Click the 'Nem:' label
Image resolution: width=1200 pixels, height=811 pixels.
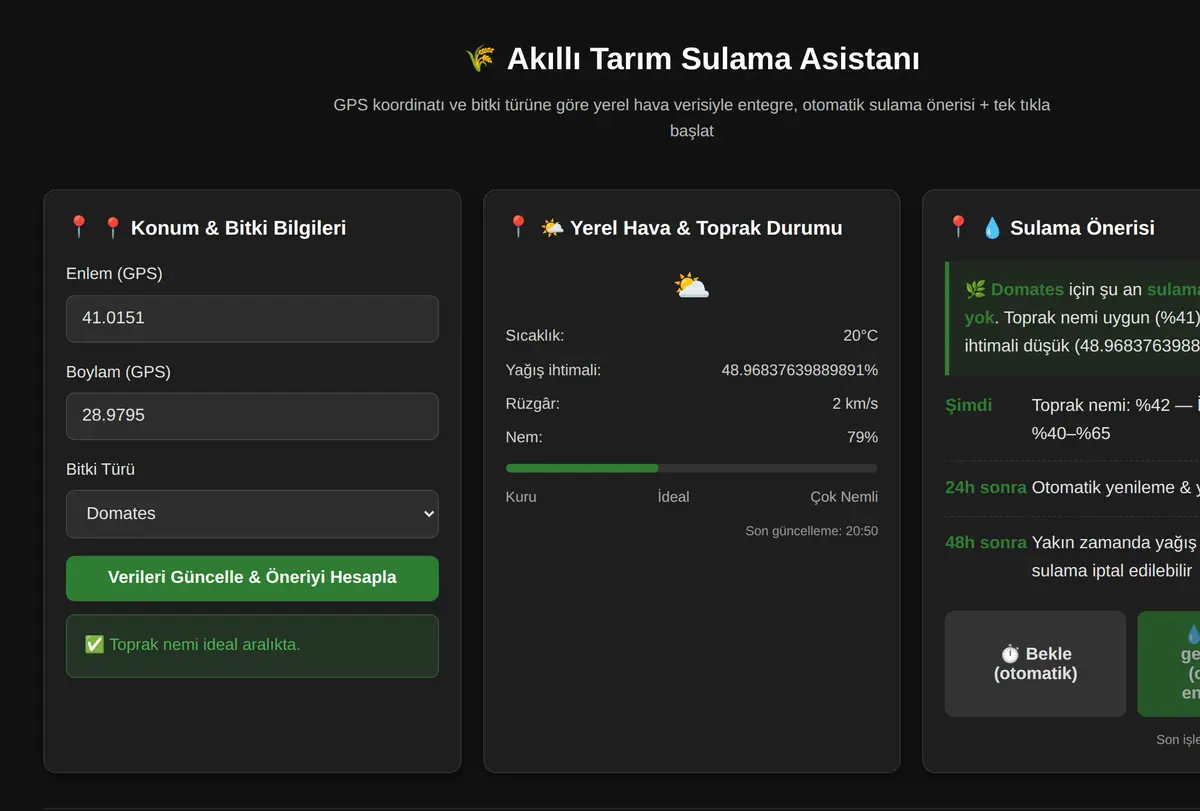point(524,437)
